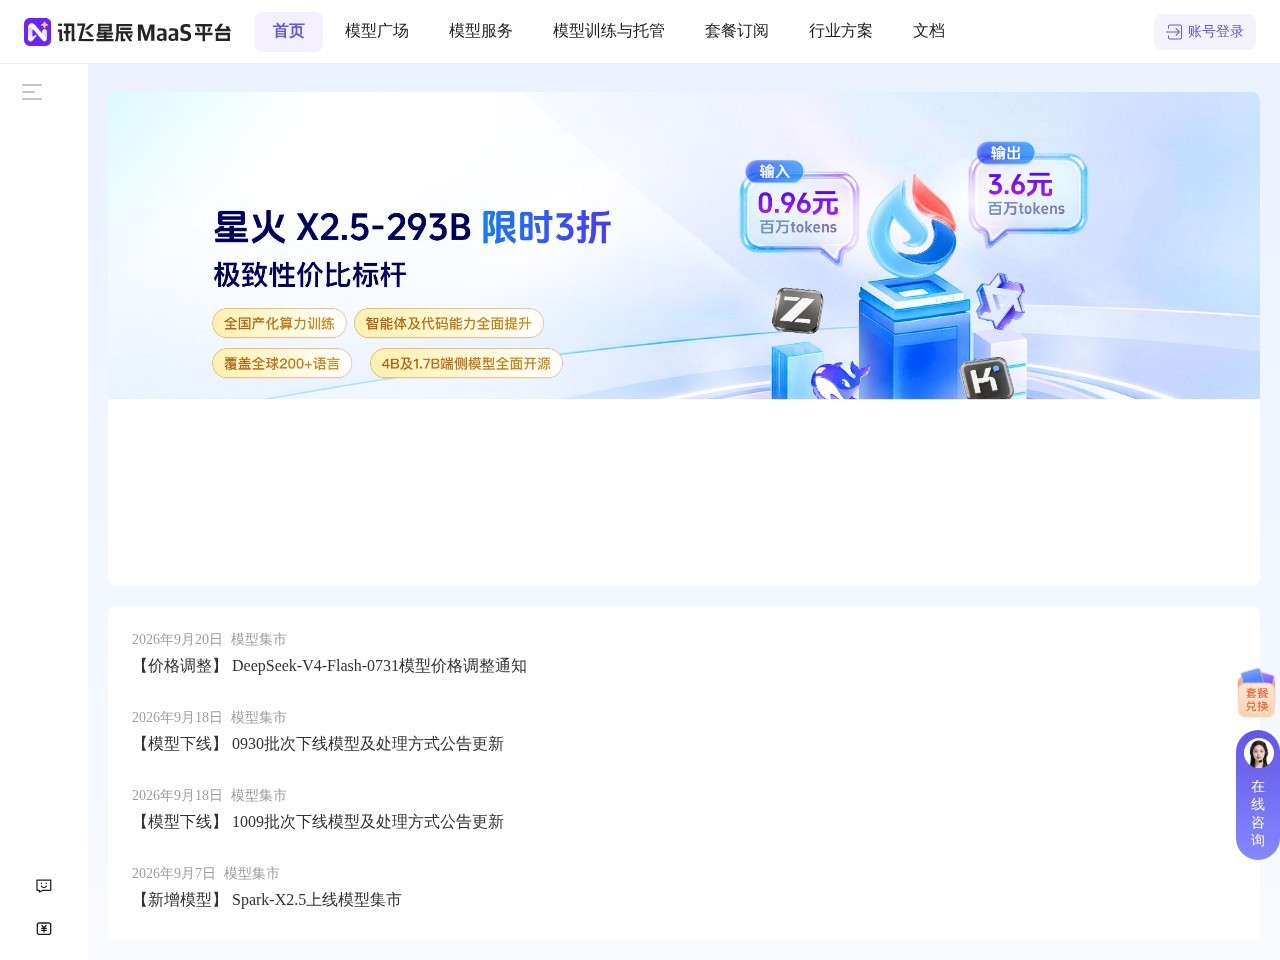Click the 2026年9月7日 date label
Viewport: 1280px width, 960px height.
(x=174, y=873)
